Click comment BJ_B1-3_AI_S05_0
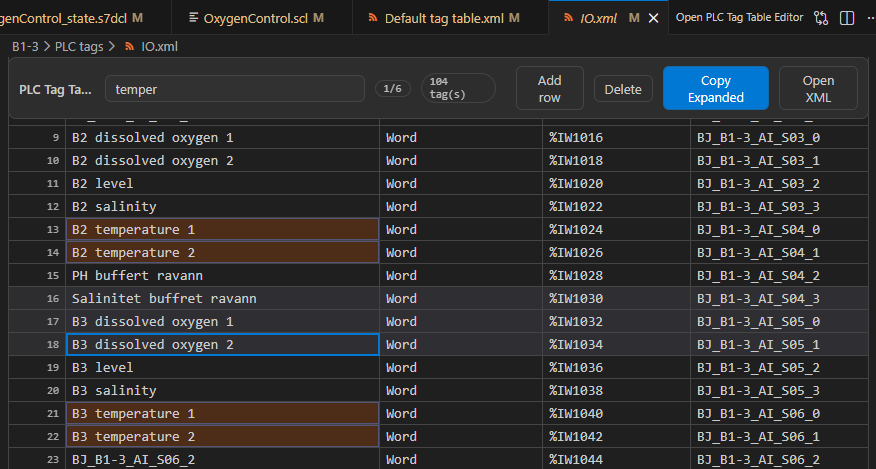Image resolution: width=876 pixels, height=469 pixels. 758,321
